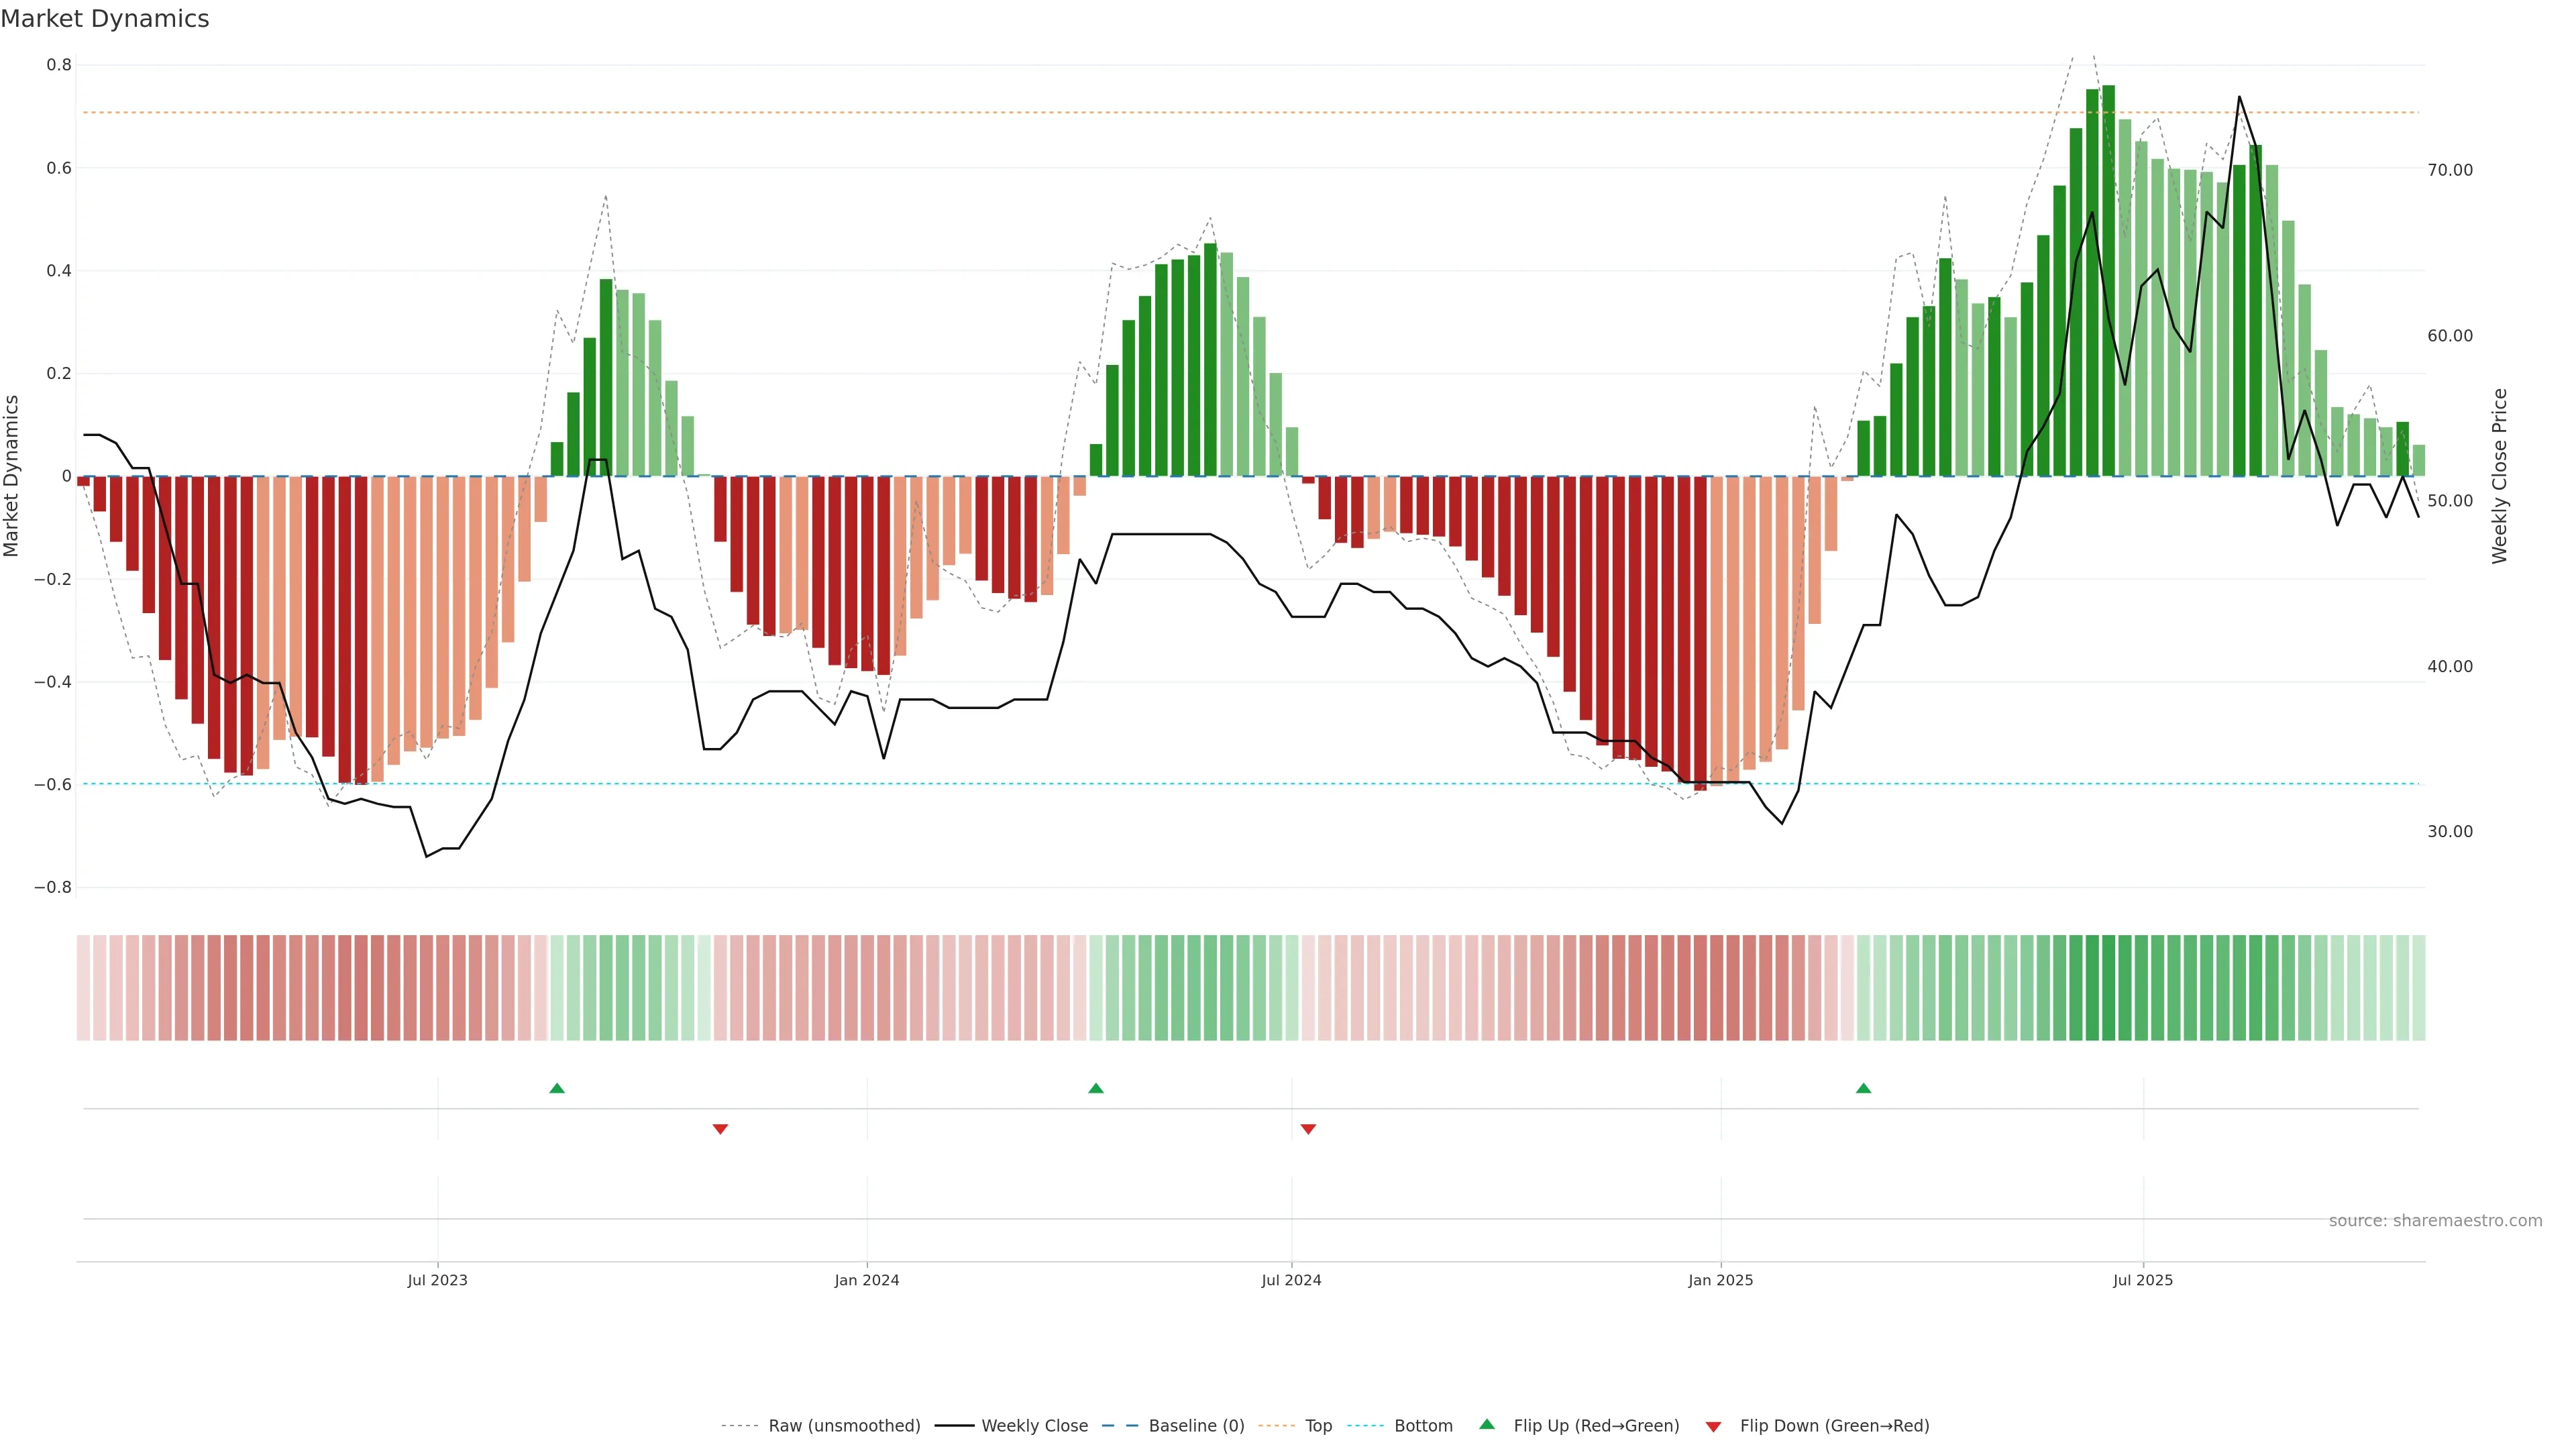
Task: Click the earliest green flip-up triangle marker
Action: coord(557,1088)
